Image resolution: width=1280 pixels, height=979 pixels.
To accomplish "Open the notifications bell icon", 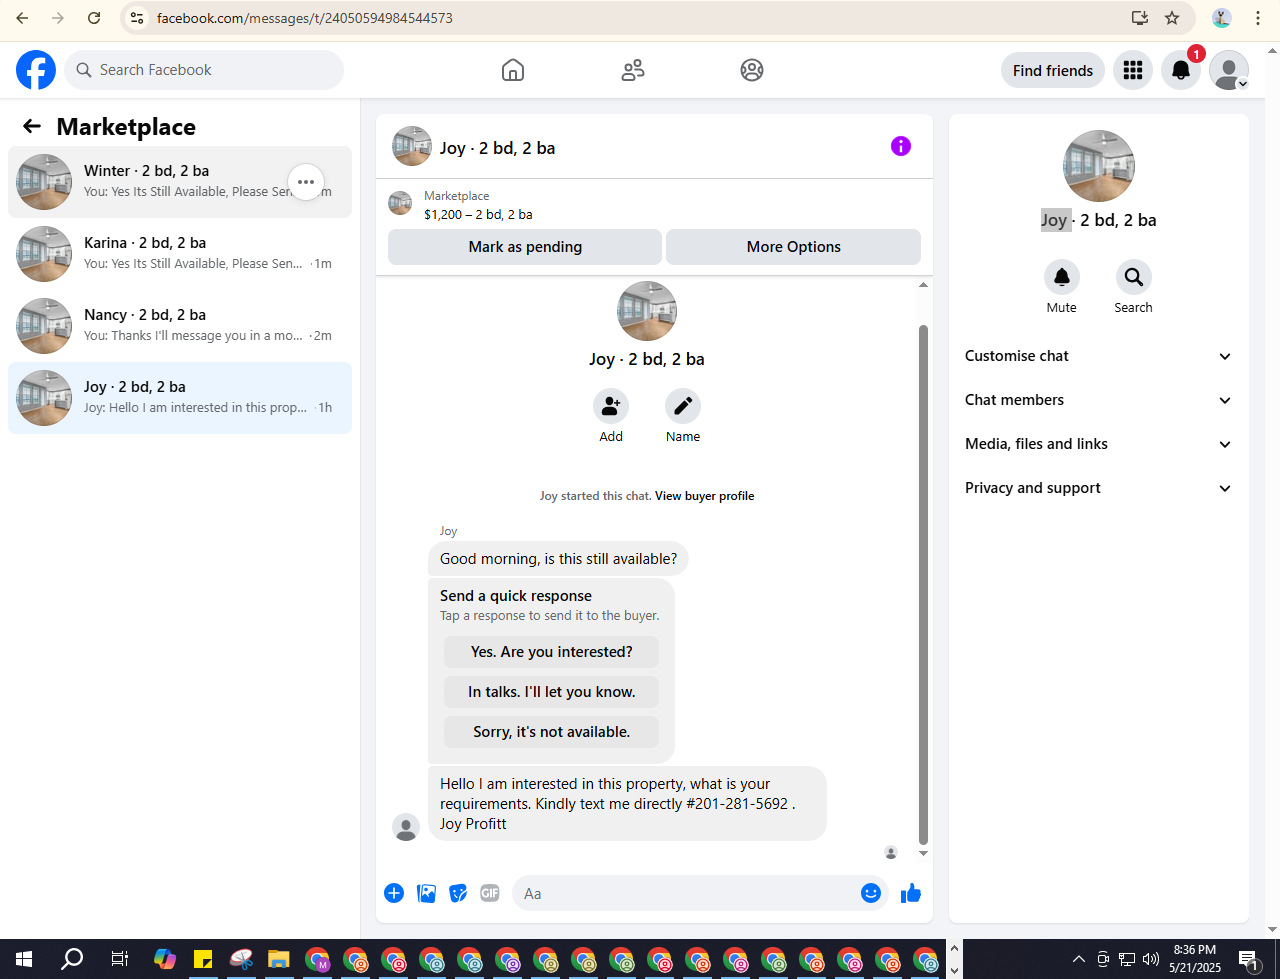I will click(x=1181, y=70).
